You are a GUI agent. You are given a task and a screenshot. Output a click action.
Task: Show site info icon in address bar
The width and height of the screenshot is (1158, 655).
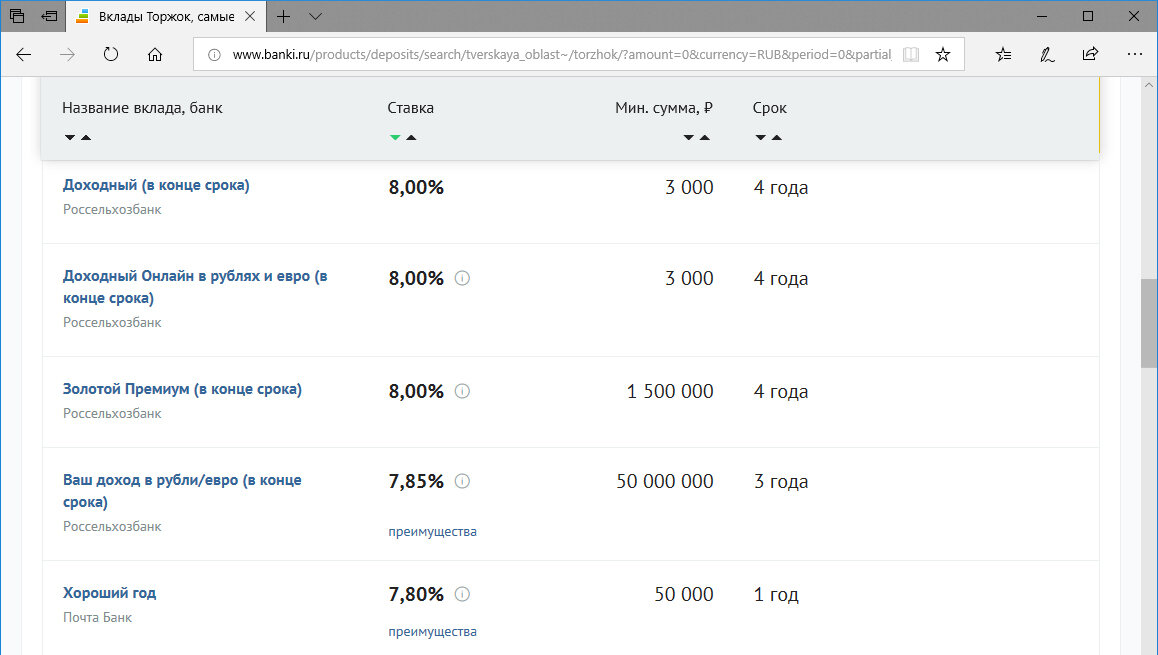[x=214, y=55]
